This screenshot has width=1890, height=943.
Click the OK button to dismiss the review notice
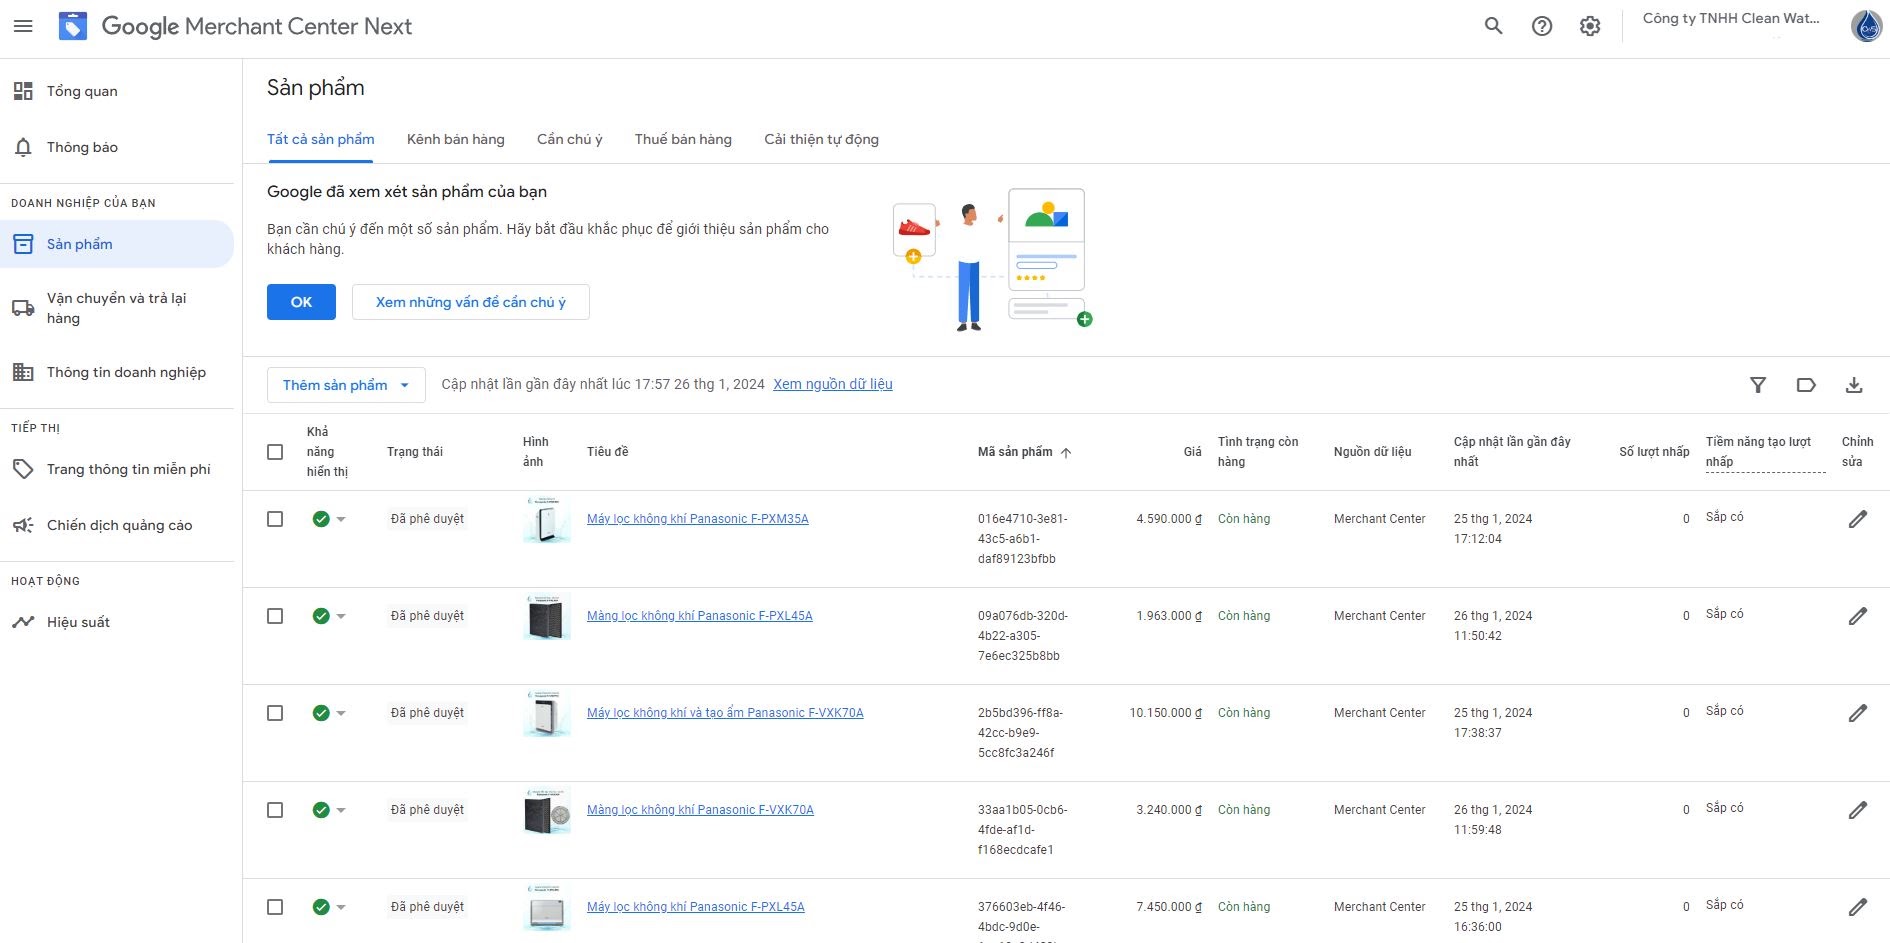pos(300,301)
